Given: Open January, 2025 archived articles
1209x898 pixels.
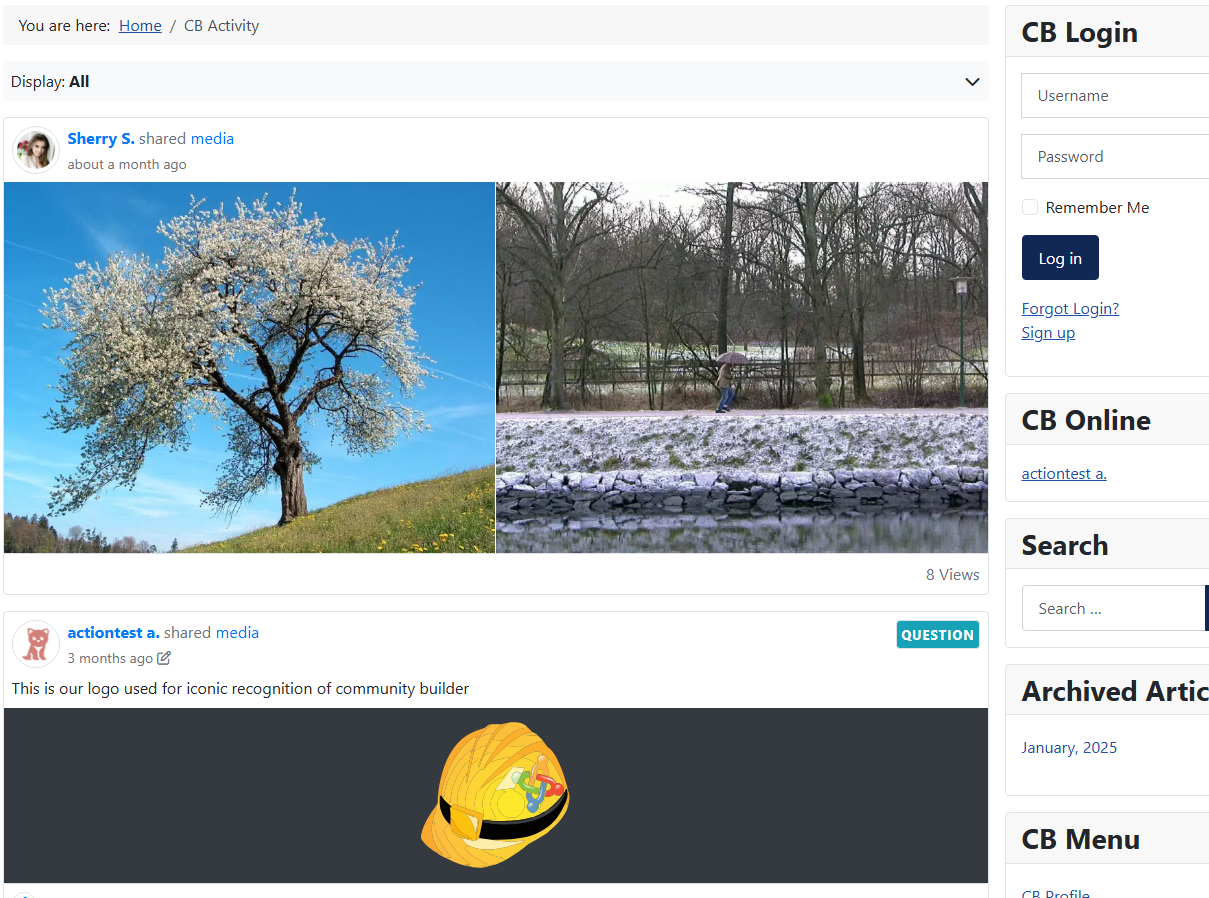Looking at the screenshot, I should (x=1069, y=748).
